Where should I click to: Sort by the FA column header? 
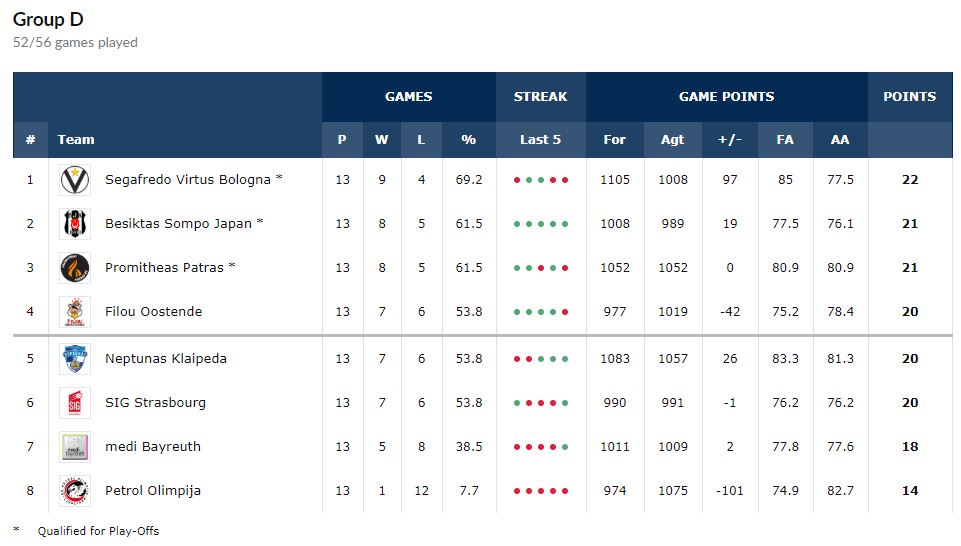pos(785,140)
